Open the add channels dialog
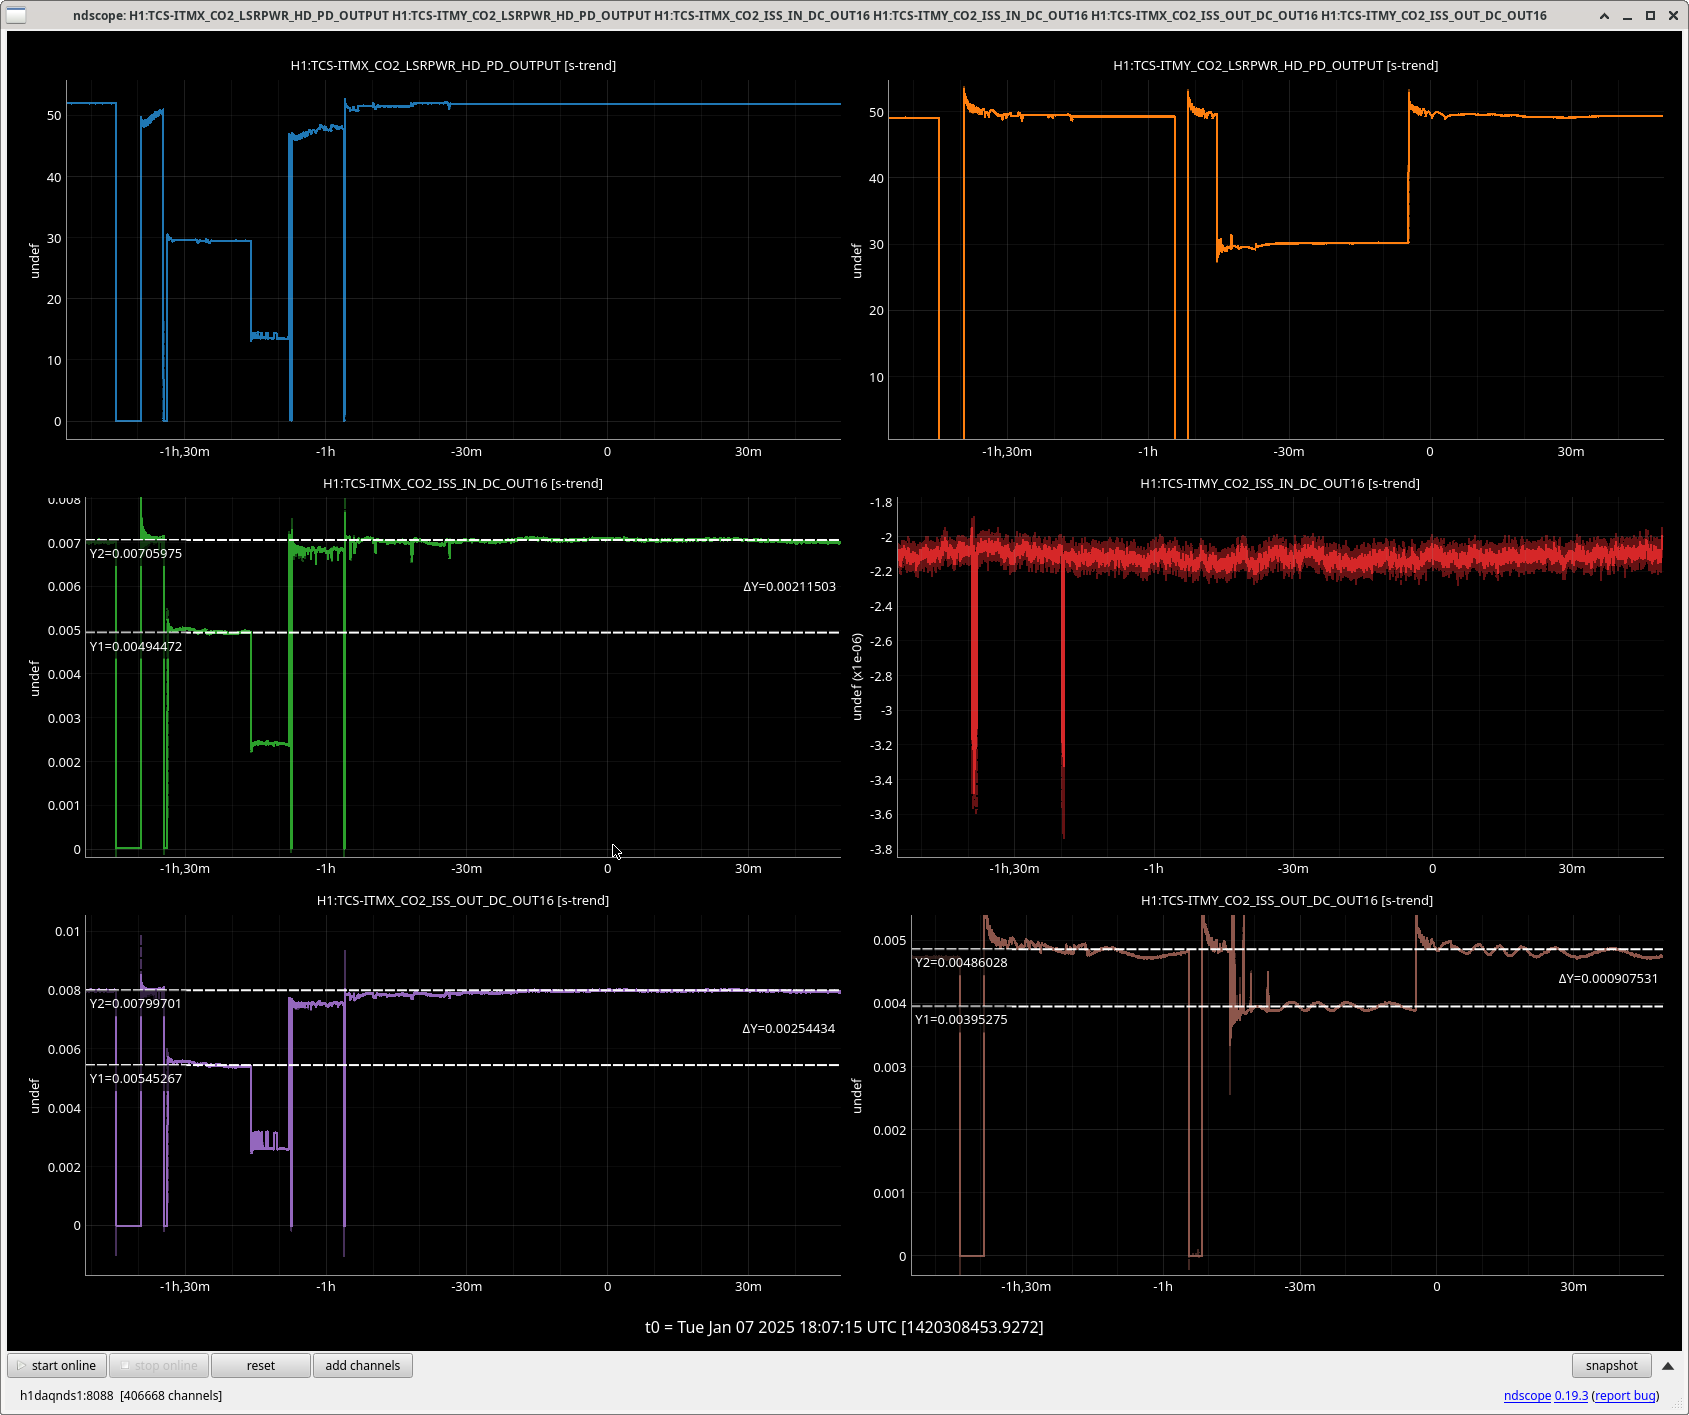Viewport: 1689px width, 1415px height. [x=363, y=1365]
